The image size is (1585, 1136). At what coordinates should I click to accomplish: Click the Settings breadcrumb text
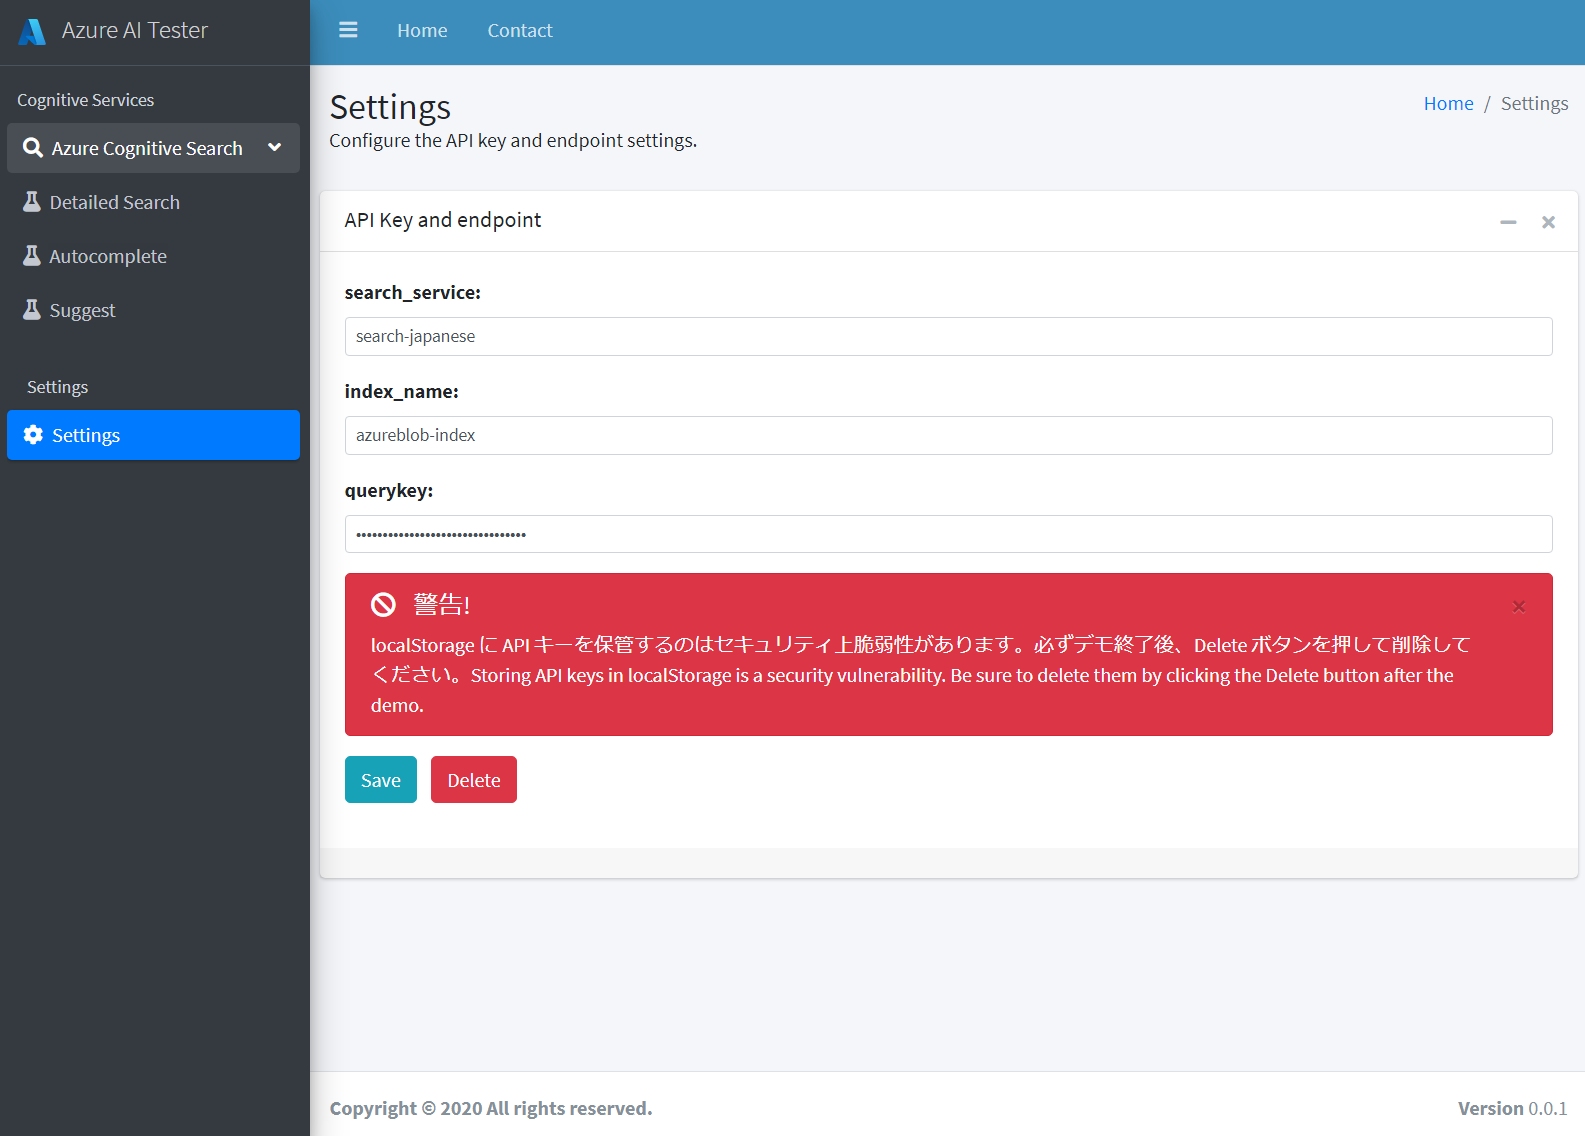coord(1534,103)
